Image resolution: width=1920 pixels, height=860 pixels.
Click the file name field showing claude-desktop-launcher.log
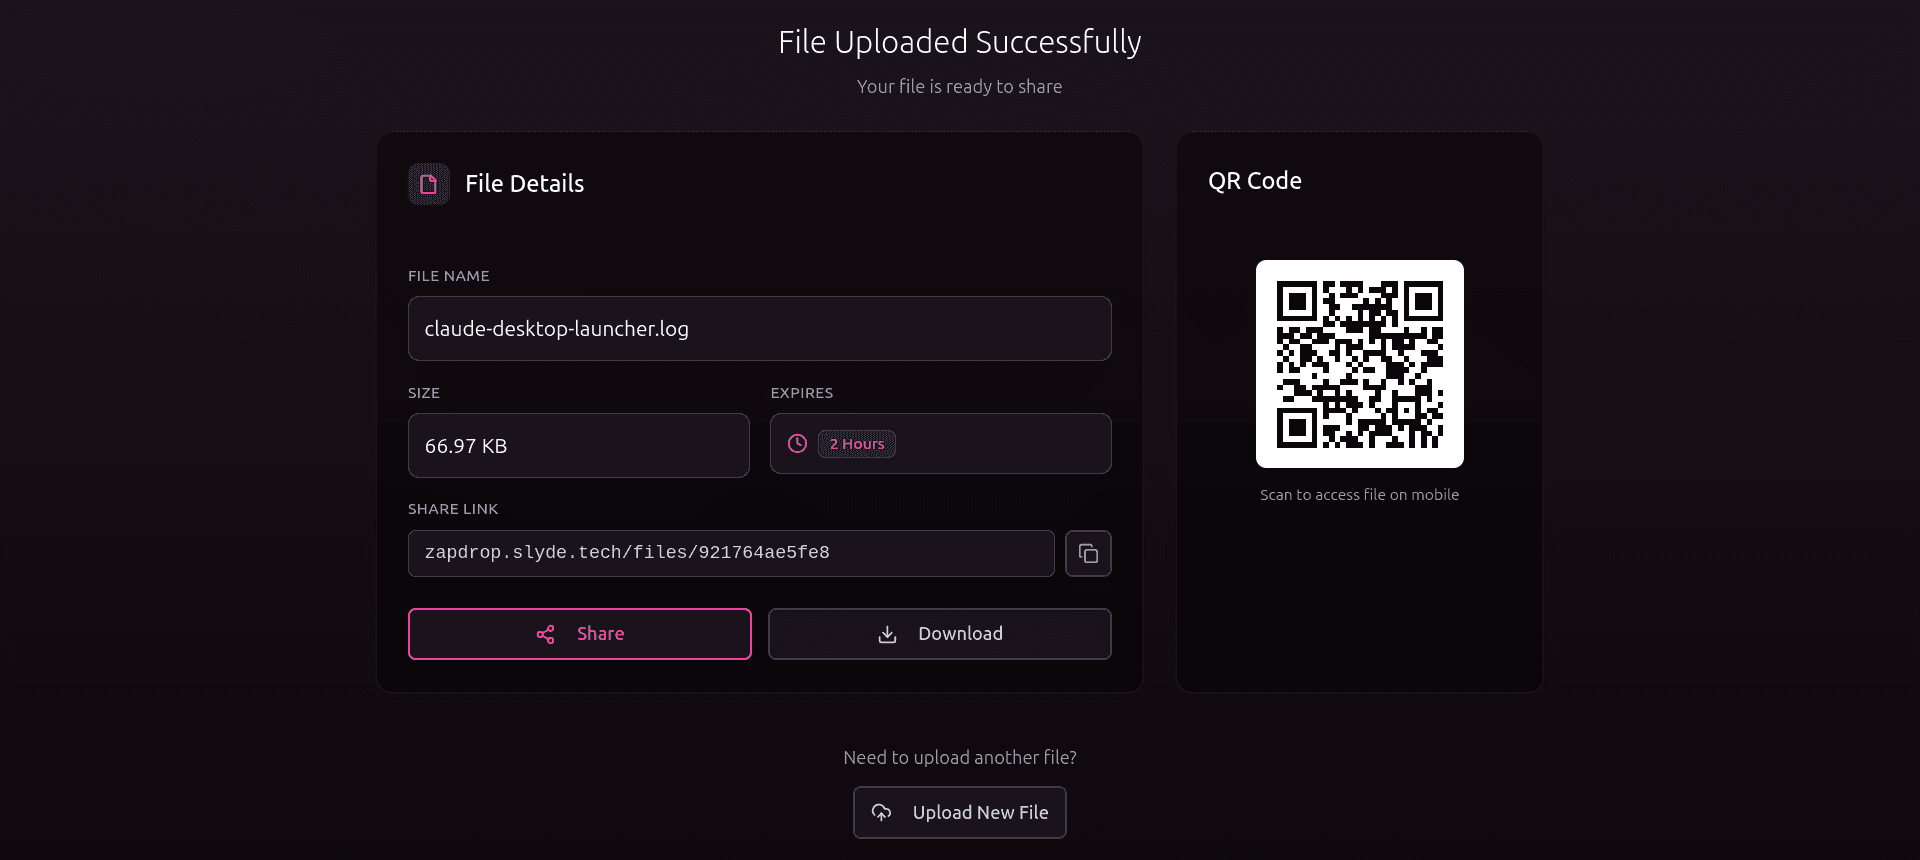click(759, 328)
